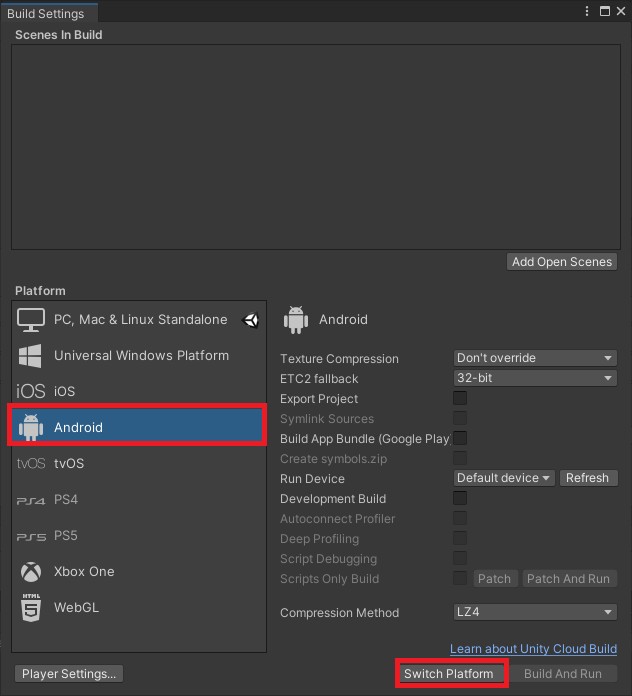
Task: Select the PS5 platform row
Action: pyautogui.click(x=139, y=536)
